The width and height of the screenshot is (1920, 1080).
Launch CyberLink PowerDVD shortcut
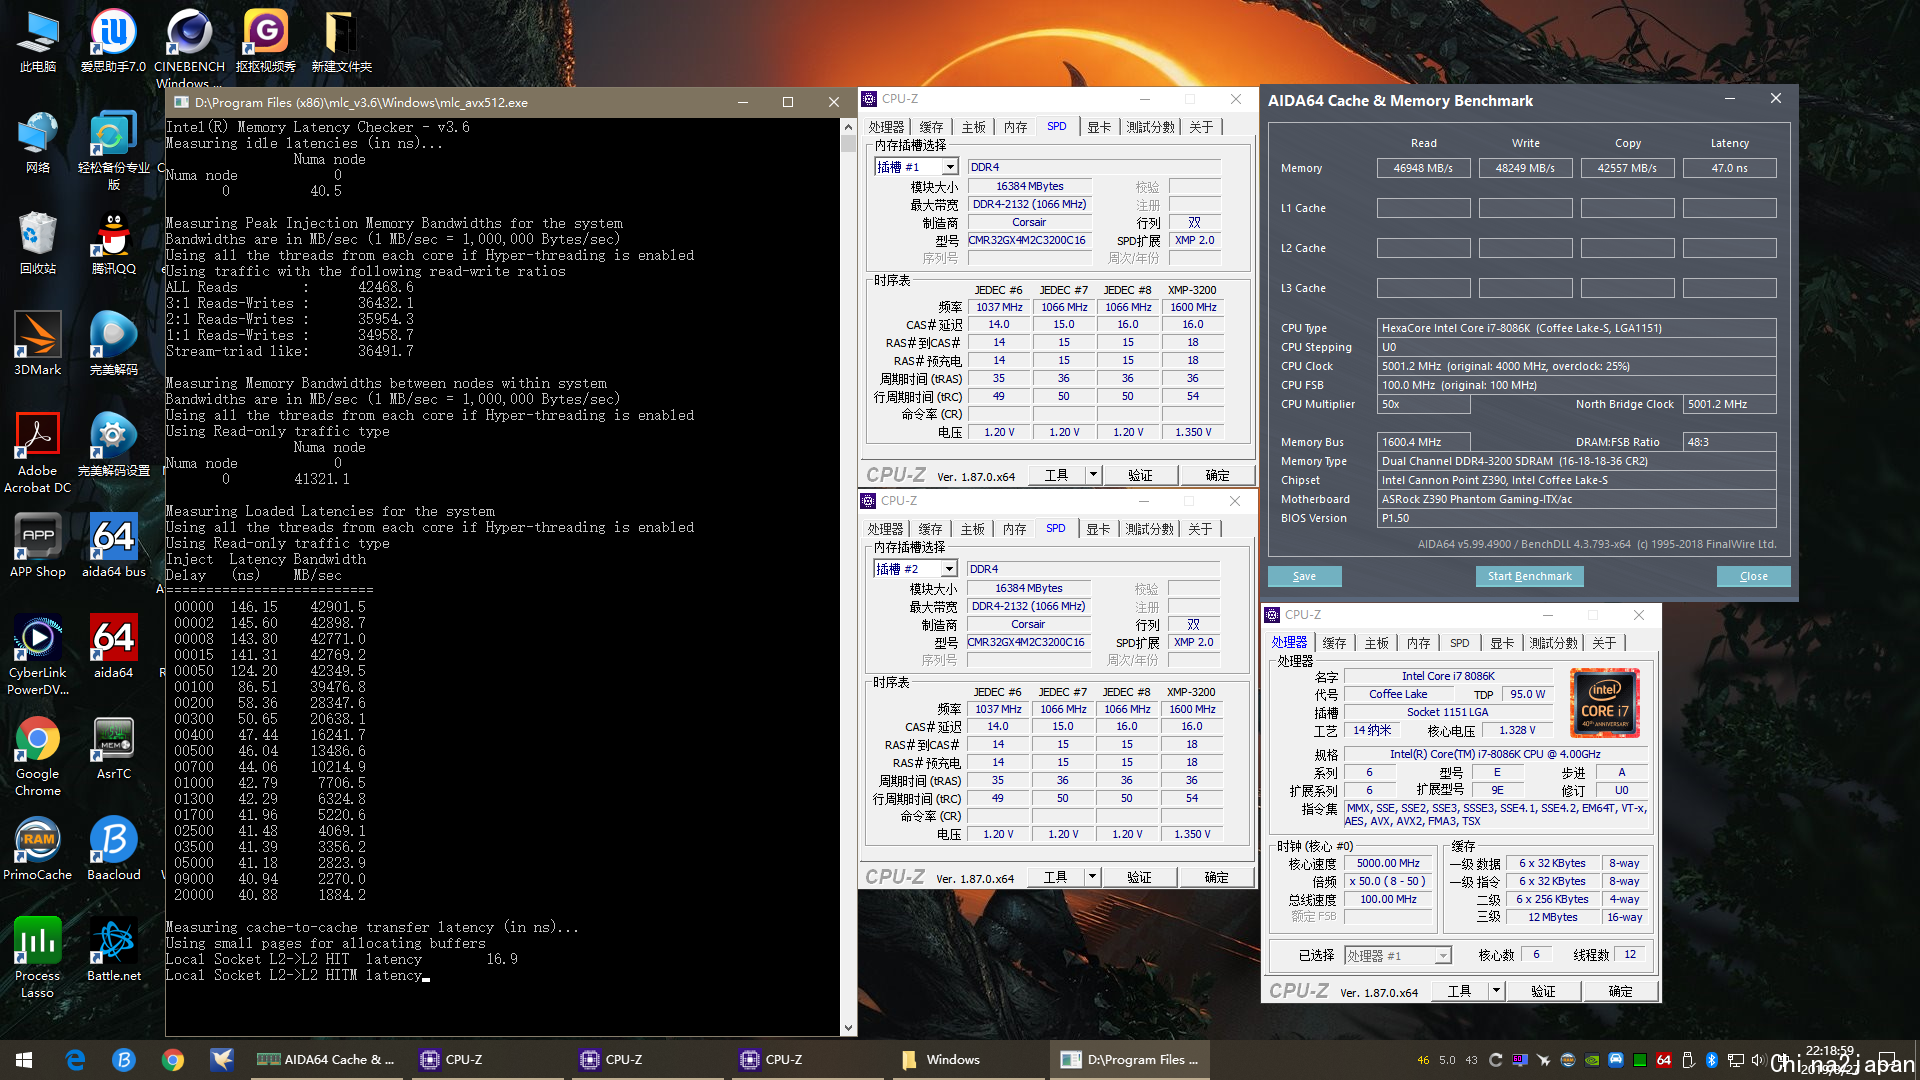click(38, 655)
